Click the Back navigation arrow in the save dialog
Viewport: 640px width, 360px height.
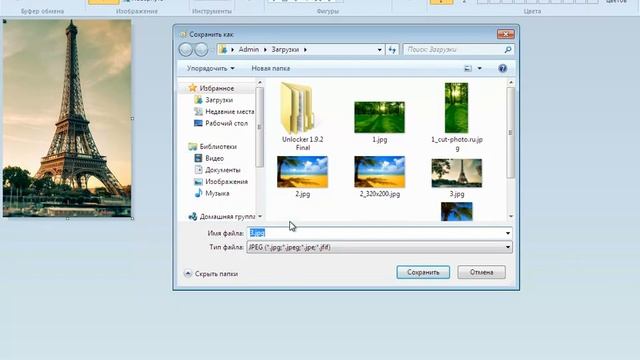pos(186,49)
